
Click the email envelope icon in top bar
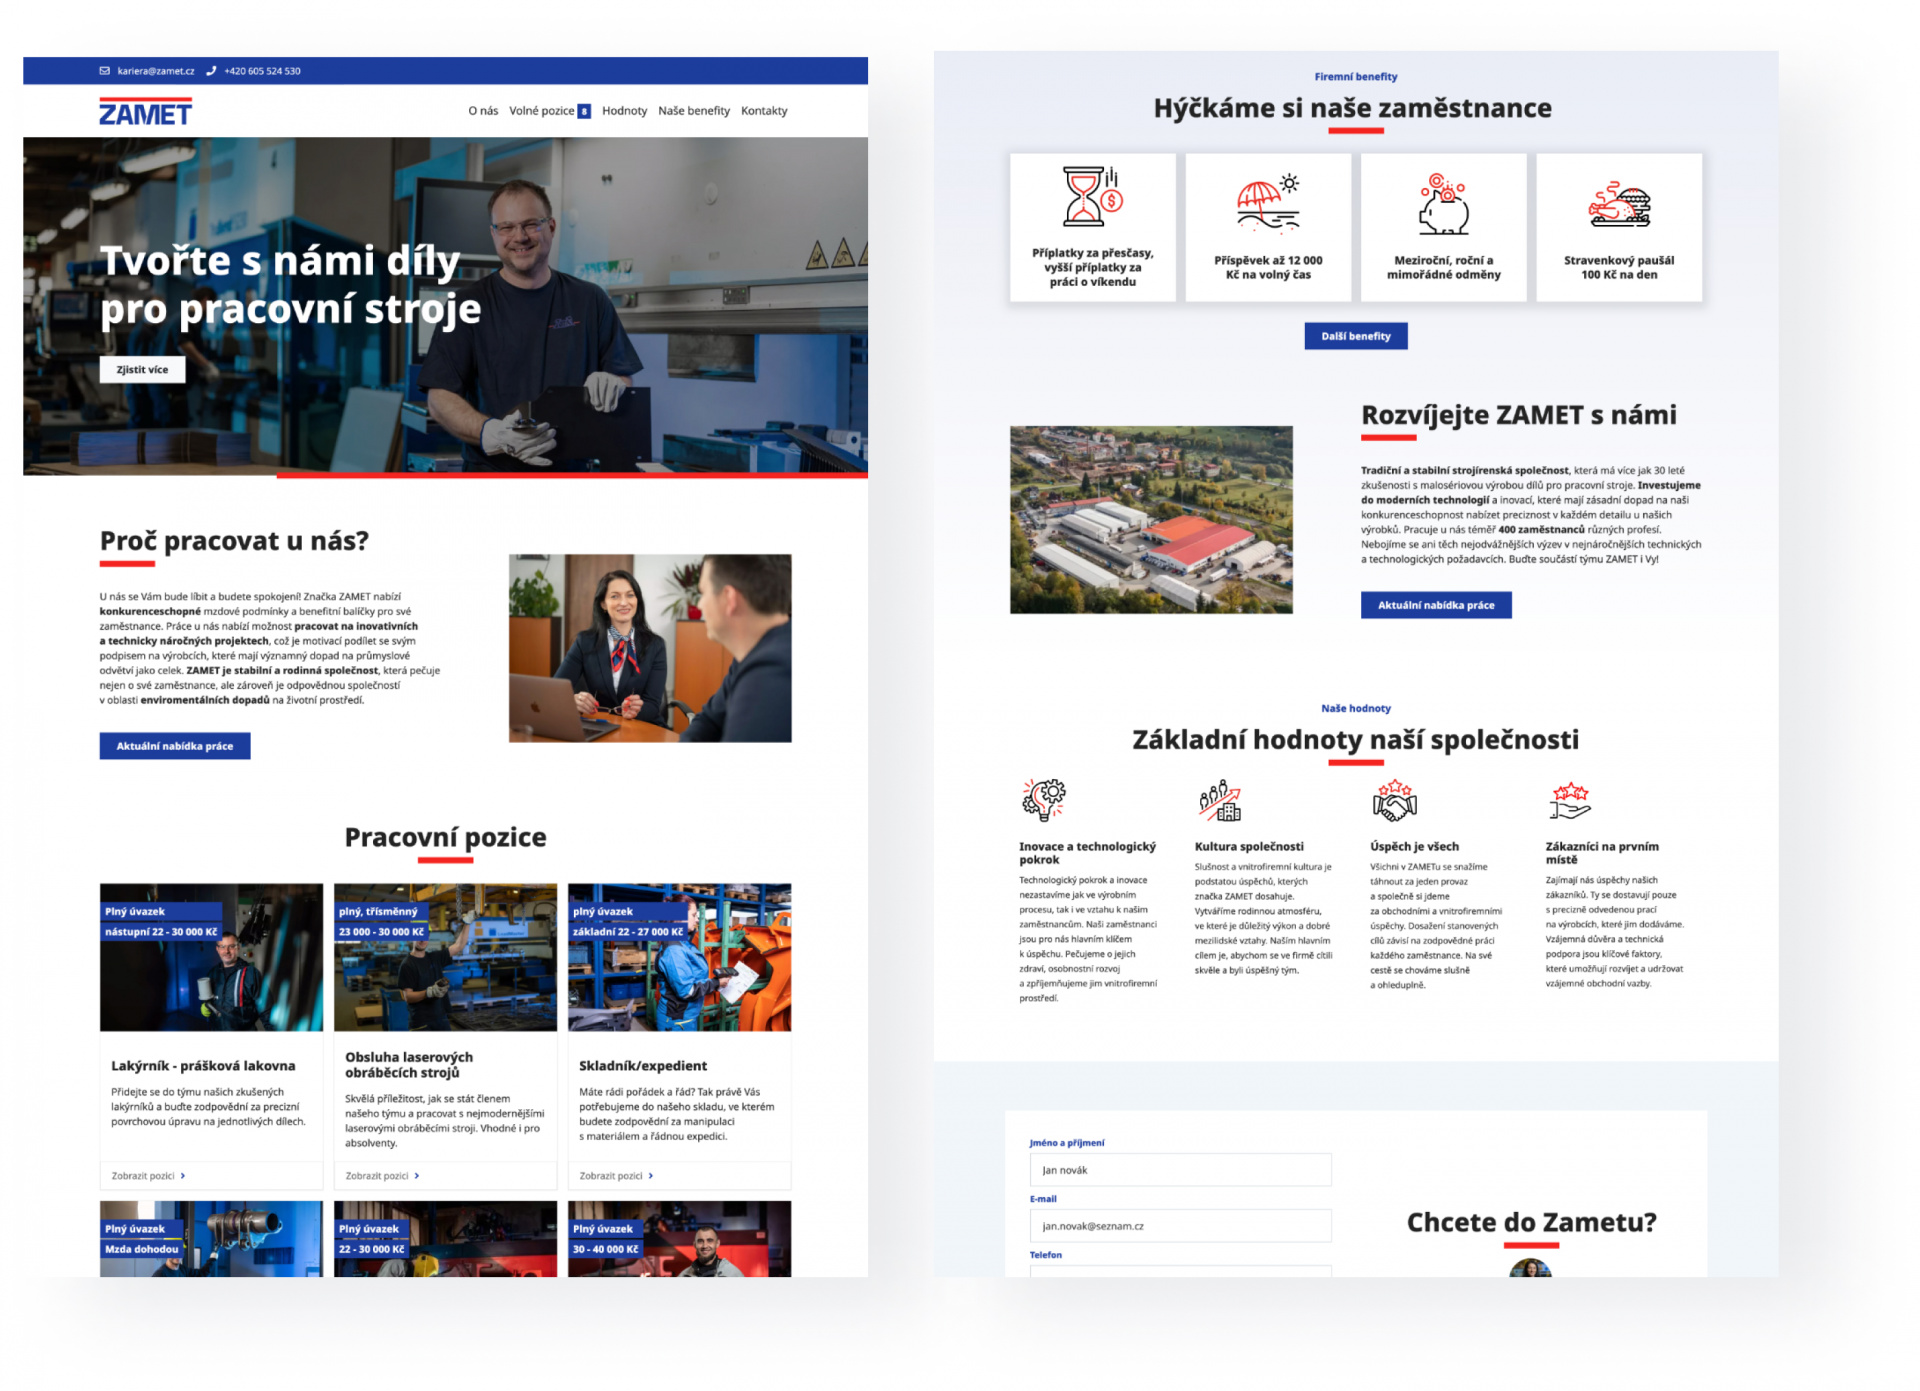pos(104,71)
